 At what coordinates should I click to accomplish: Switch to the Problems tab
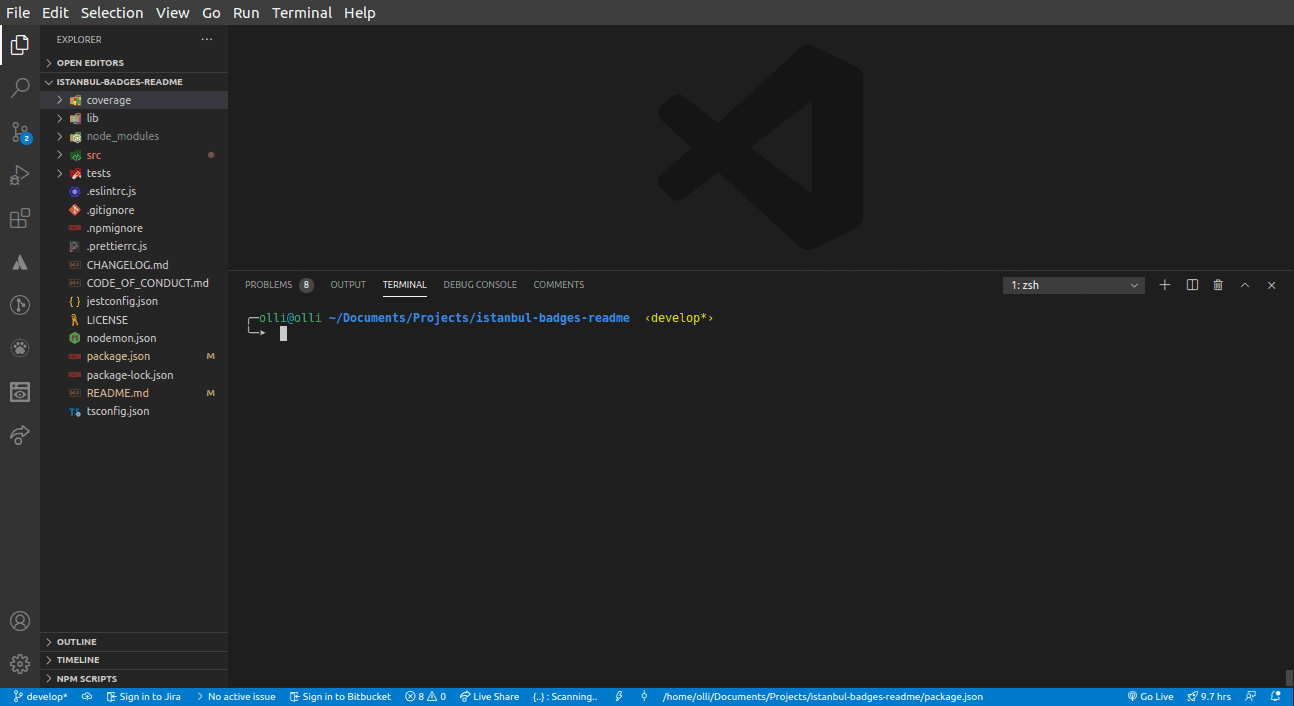coord(279,285)
